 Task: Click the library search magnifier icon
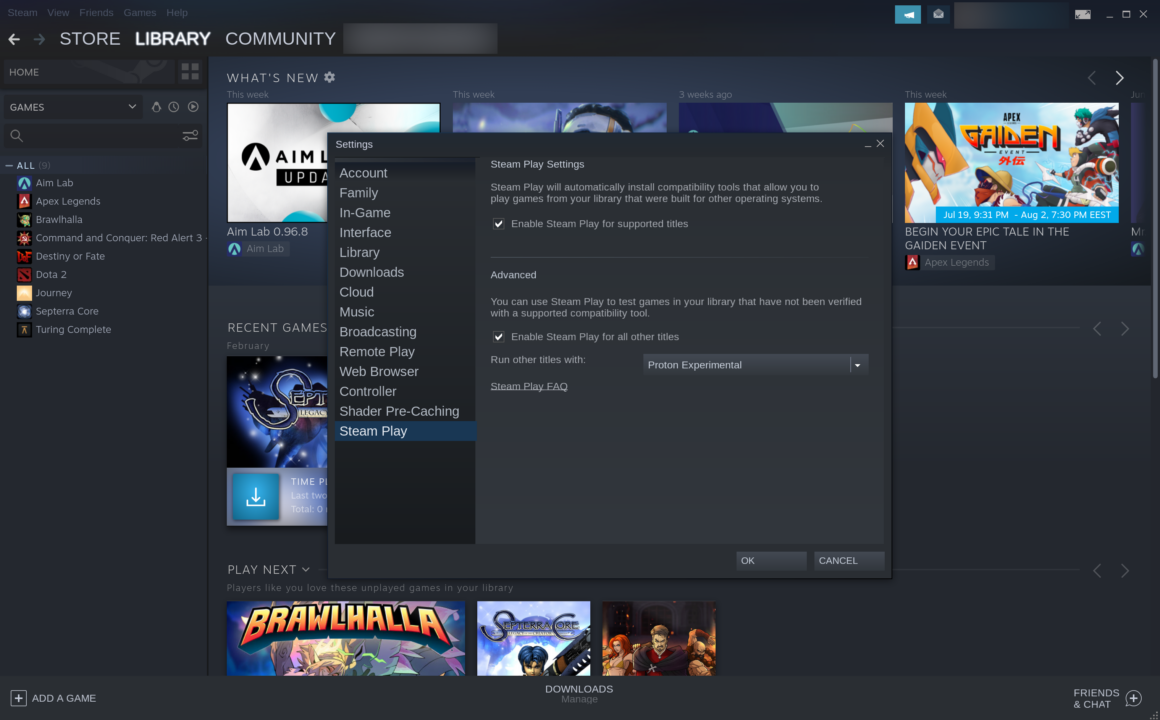(15, 135)
